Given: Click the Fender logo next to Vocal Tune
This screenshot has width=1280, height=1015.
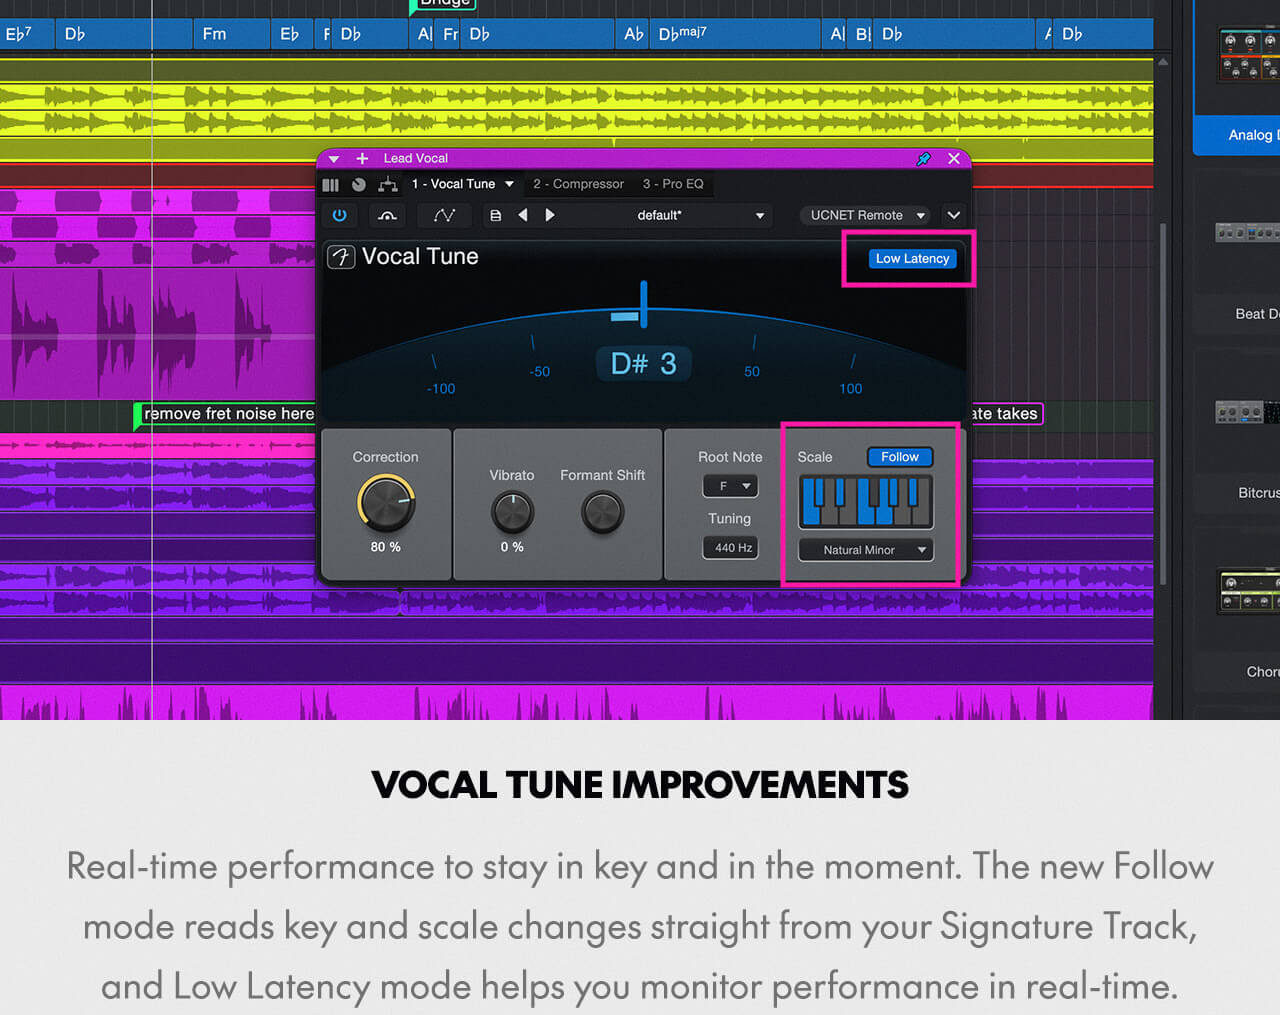Looking at the screenshot, I should [341, 257].
